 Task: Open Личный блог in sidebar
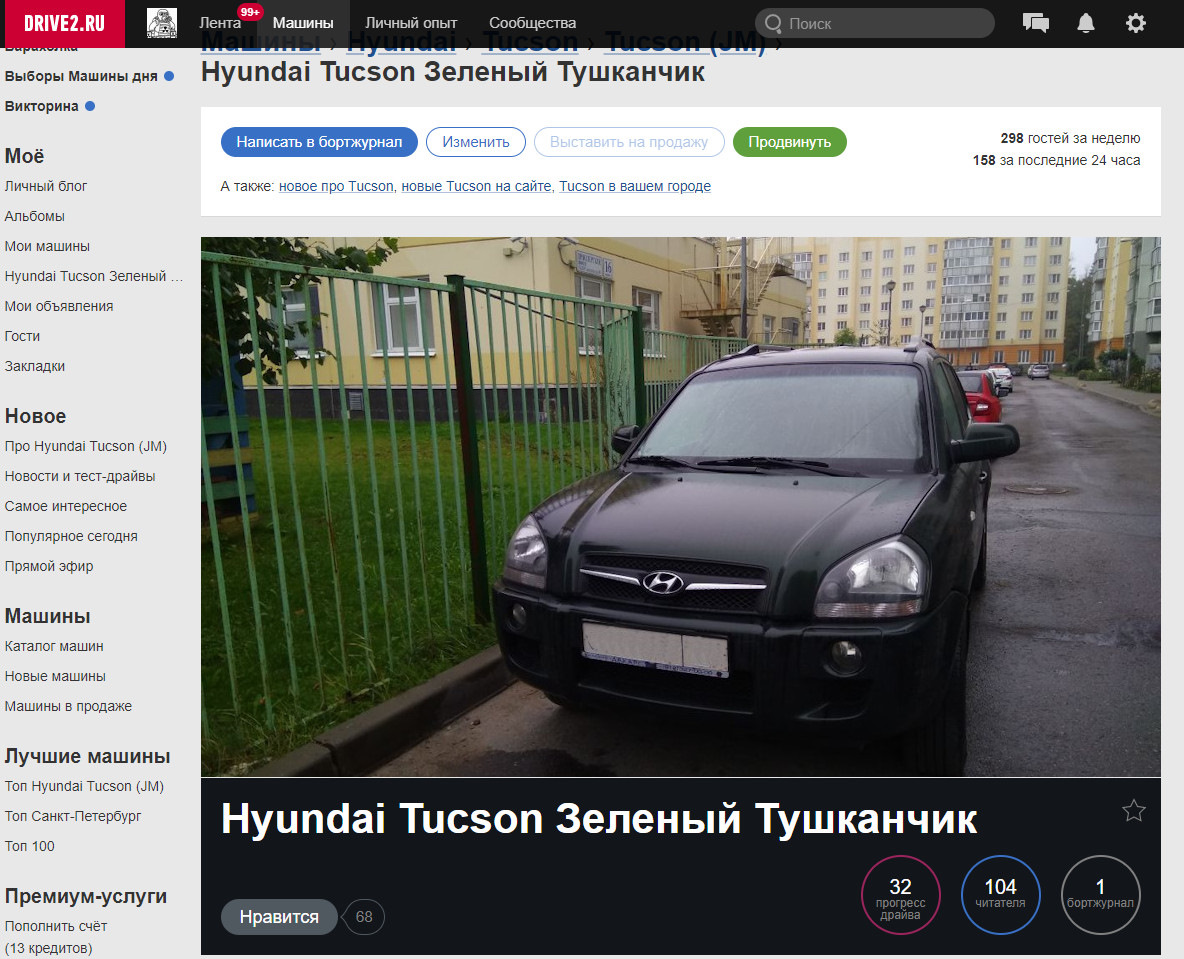click(46, 186)
